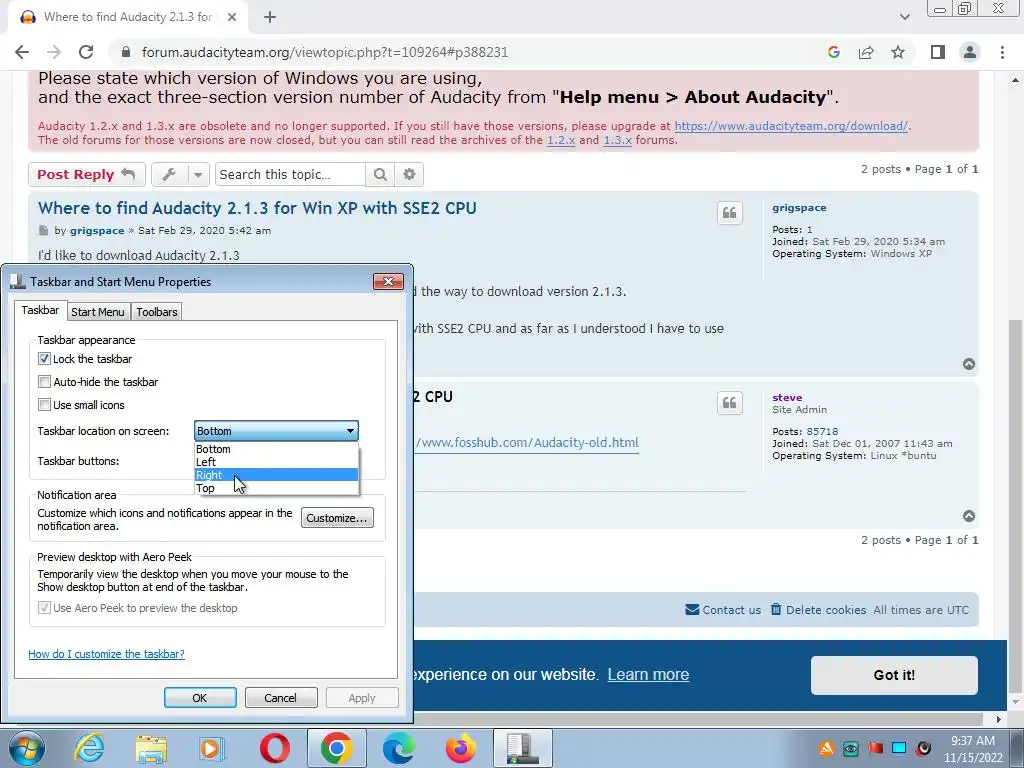Open the Chrome side panel icon
This screenshot has height=768, width=1024.
[x=938, y=52]
